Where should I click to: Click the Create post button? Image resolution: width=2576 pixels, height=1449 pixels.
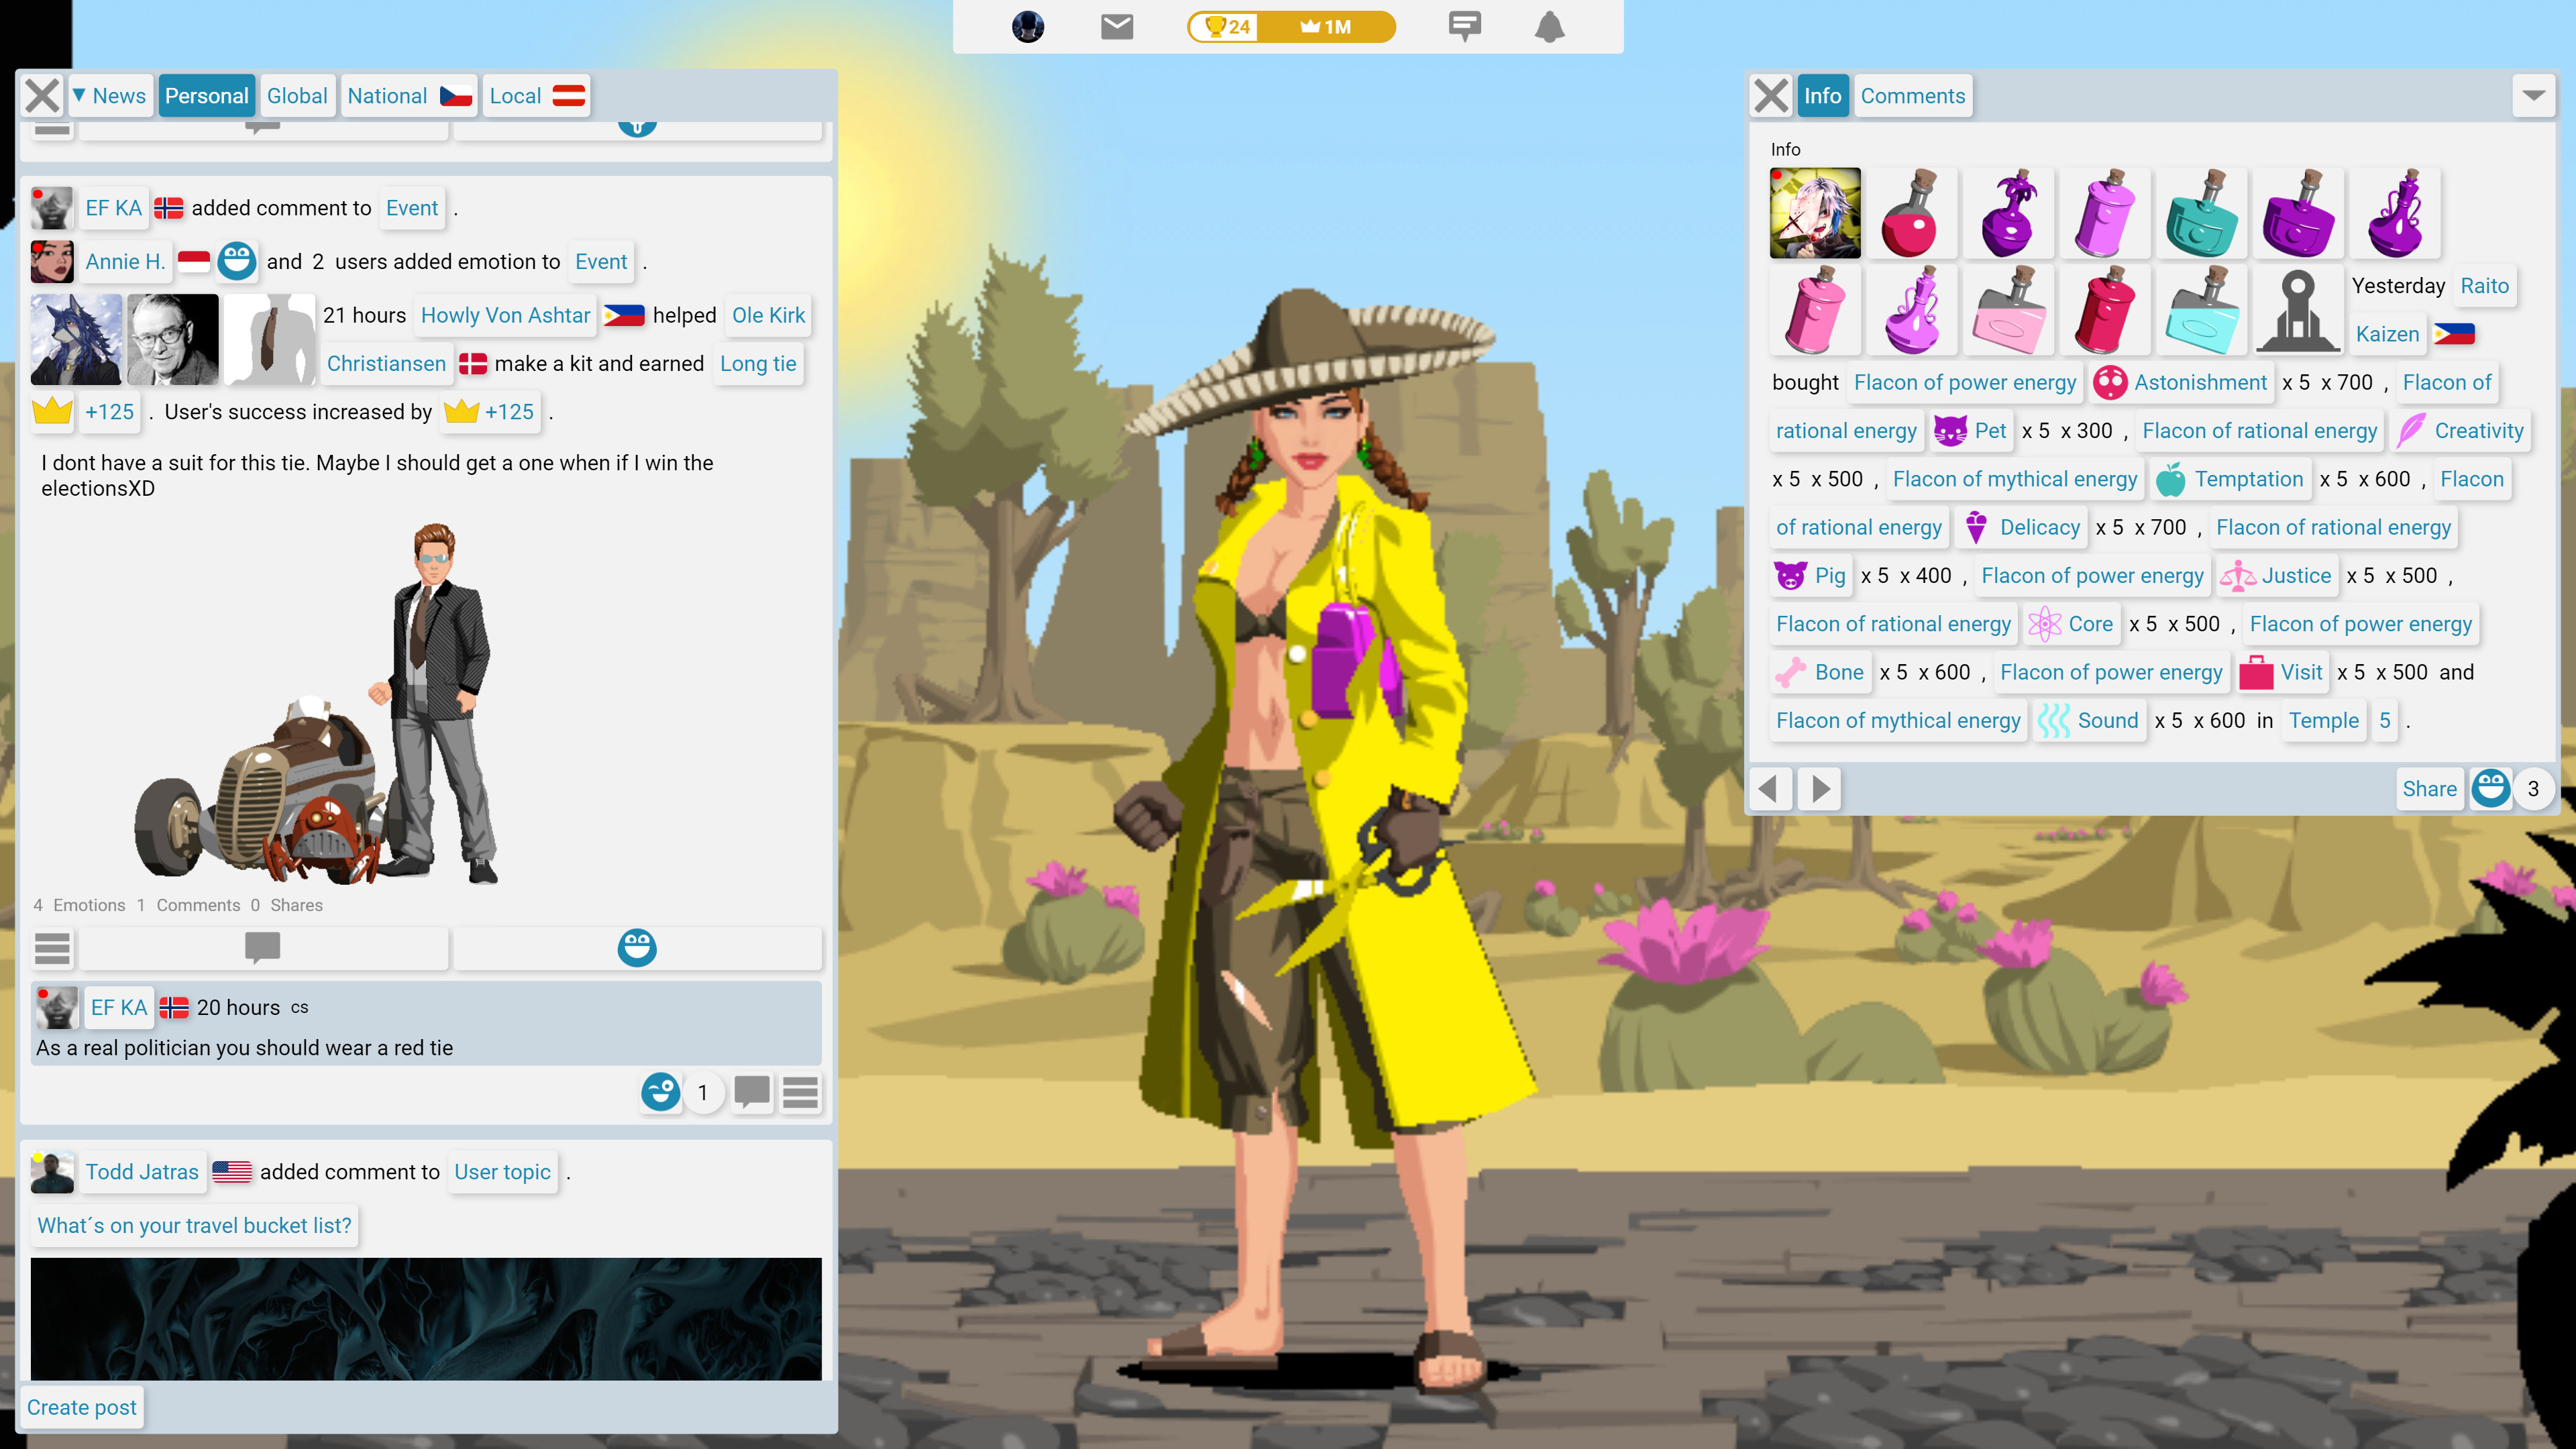(82, 1406)
